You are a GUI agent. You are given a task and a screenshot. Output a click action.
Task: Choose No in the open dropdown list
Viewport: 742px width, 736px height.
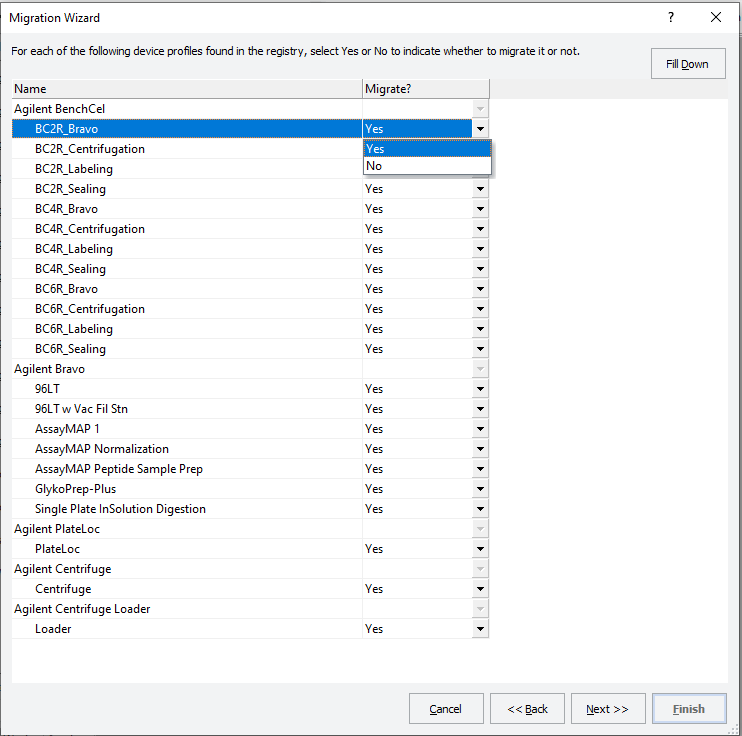click(427, 166)
